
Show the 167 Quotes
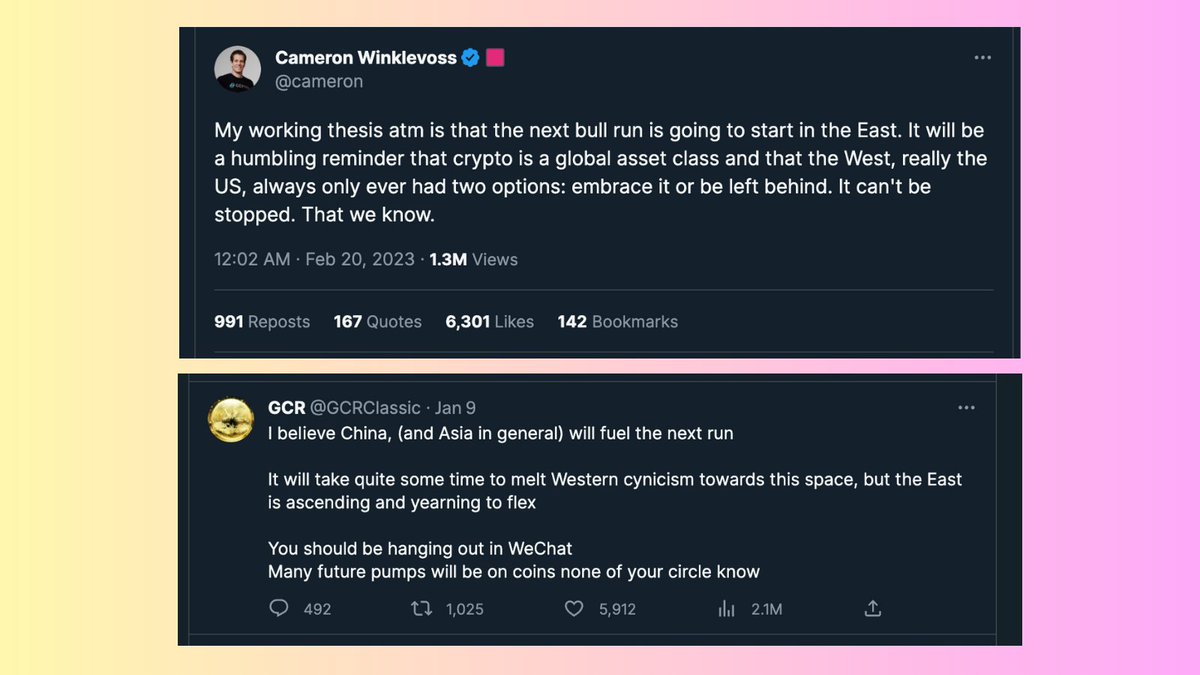[377, 322]
